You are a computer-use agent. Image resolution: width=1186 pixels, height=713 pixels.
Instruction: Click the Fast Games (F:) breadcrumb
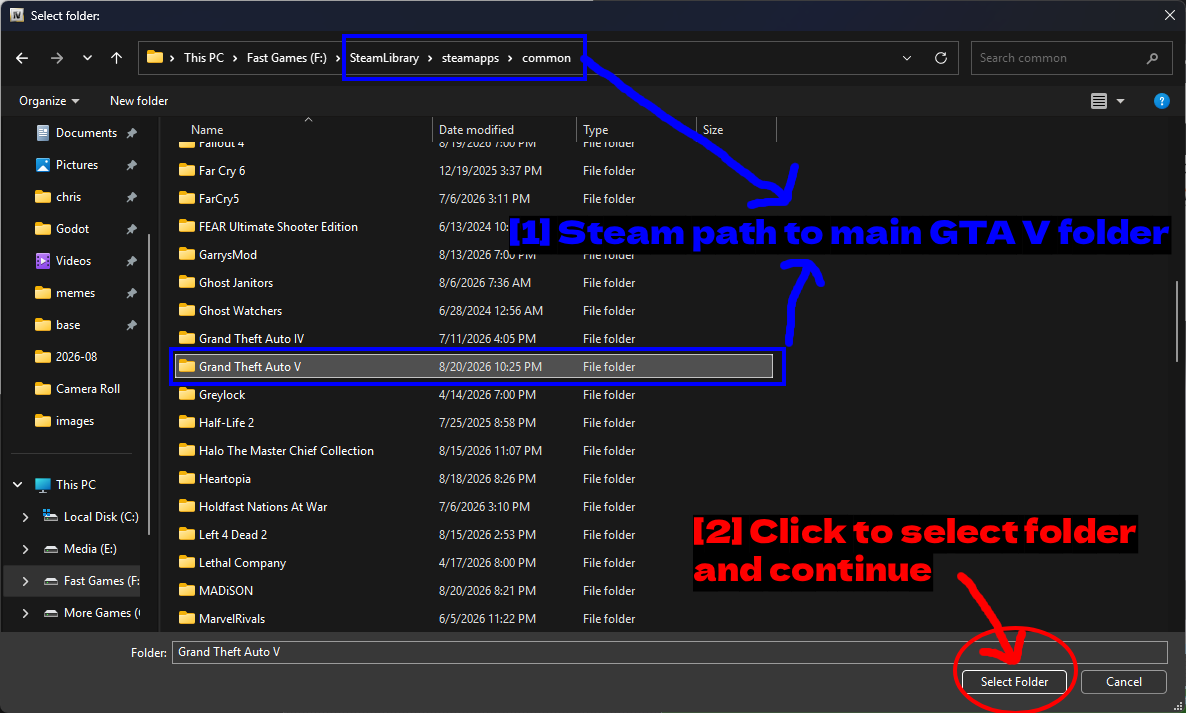pyautogui.click(x=287, y=57)
